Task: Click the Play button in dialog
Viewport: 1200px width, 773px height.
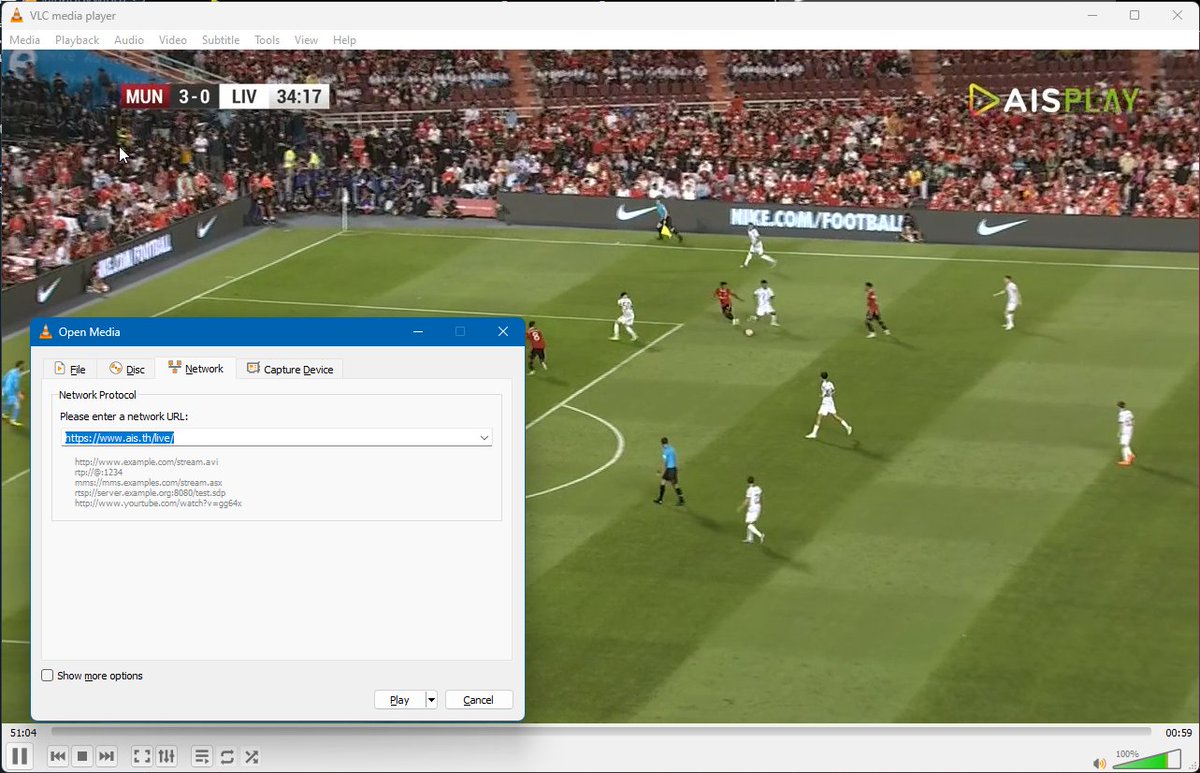Action: (x=400, y=700)
